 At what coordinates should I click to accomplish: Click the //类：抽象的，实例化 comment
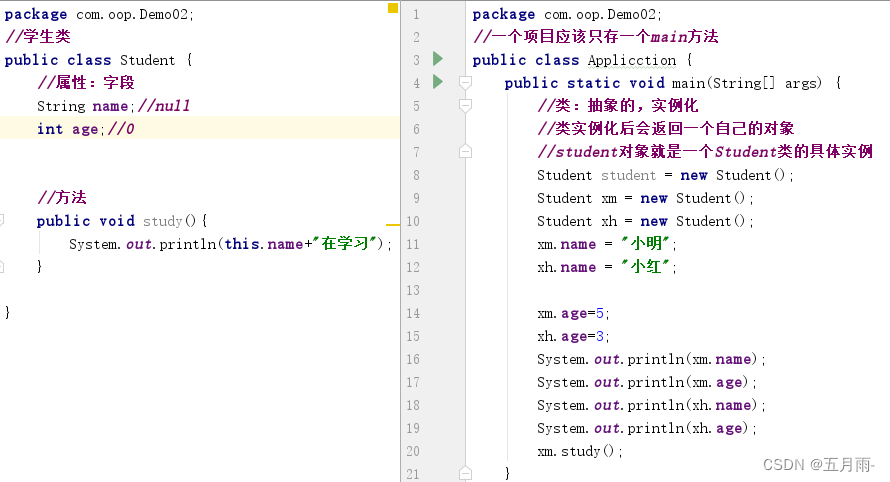point(618,106)
